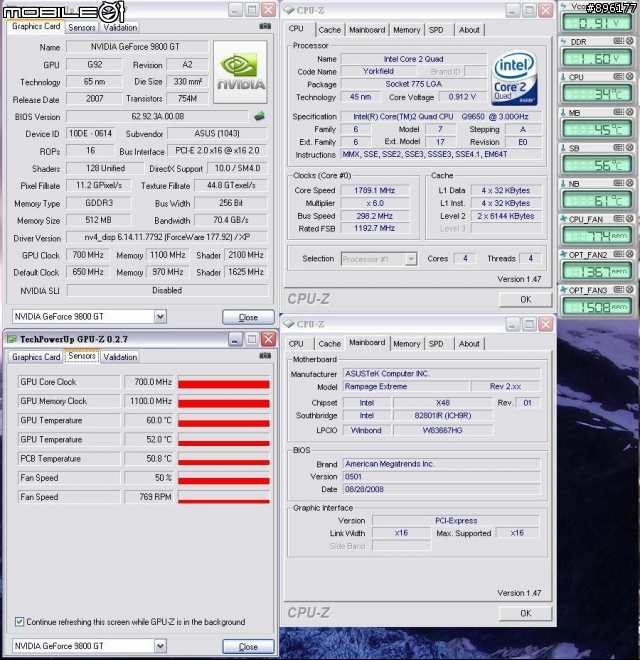
Task: Close the NB temperature sensor panel
Action: 629,183
